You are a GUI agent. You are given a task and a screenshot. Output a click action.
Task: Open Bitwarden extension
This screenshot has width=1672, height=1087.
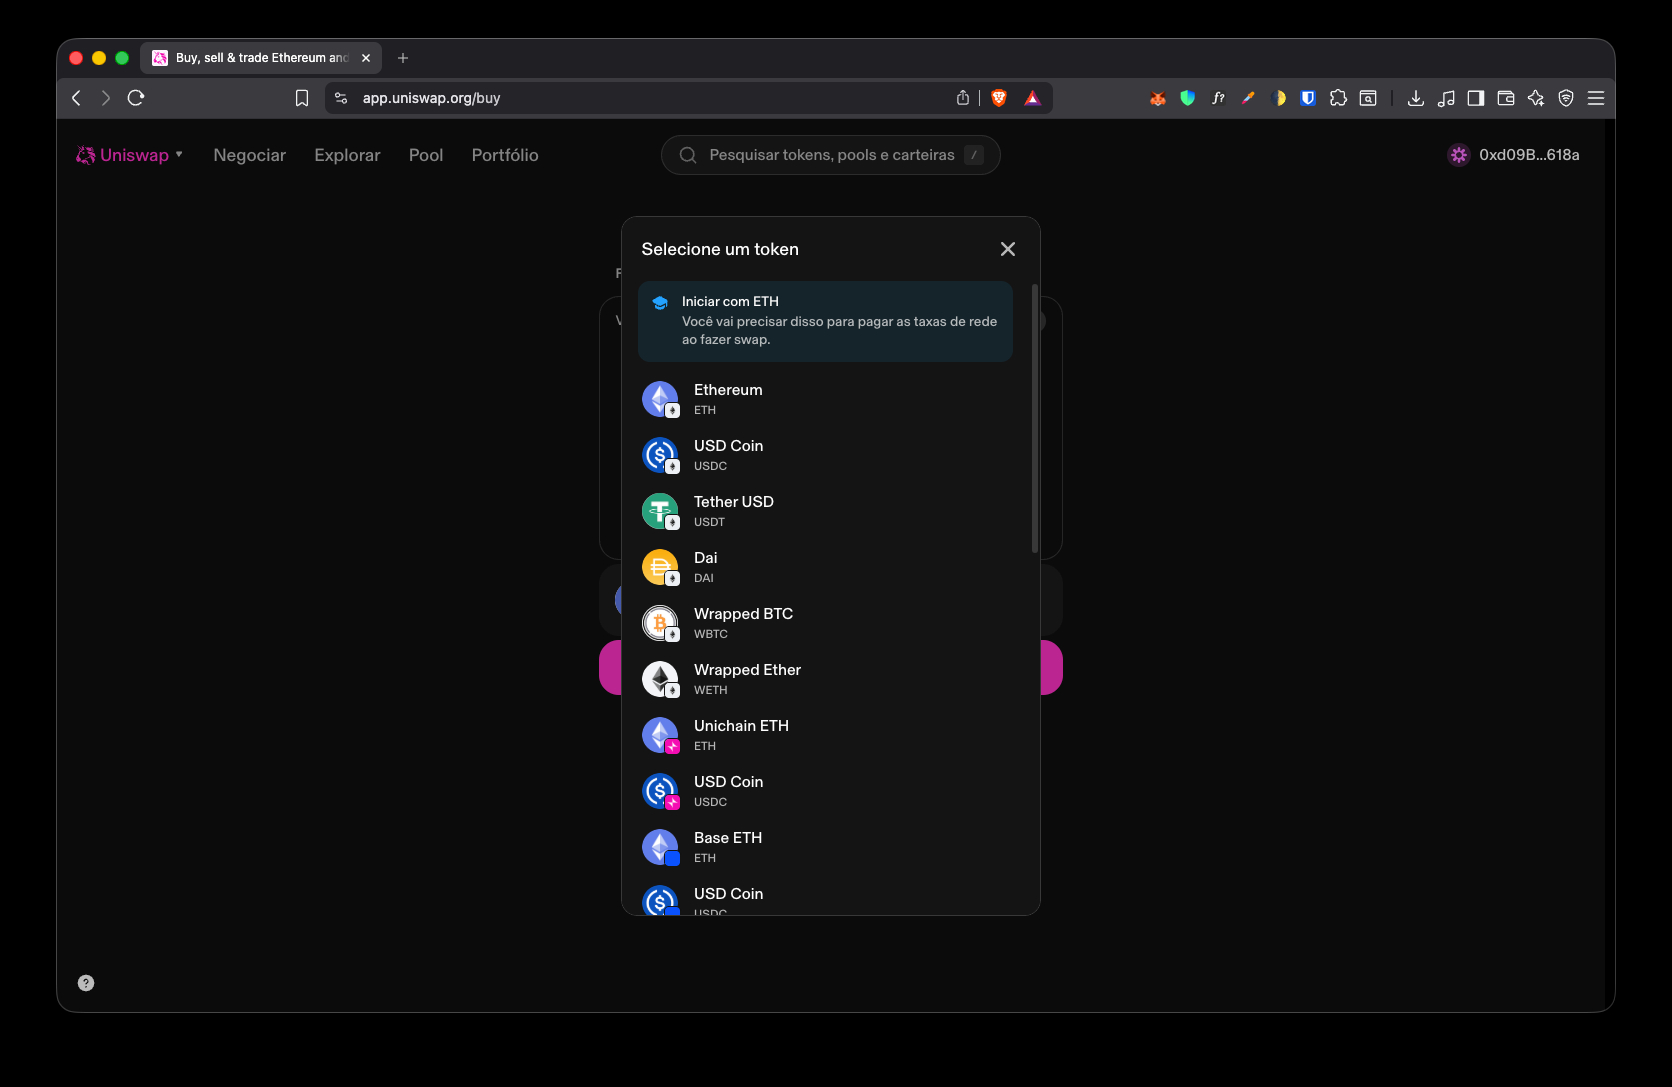tap(1308, 98)
